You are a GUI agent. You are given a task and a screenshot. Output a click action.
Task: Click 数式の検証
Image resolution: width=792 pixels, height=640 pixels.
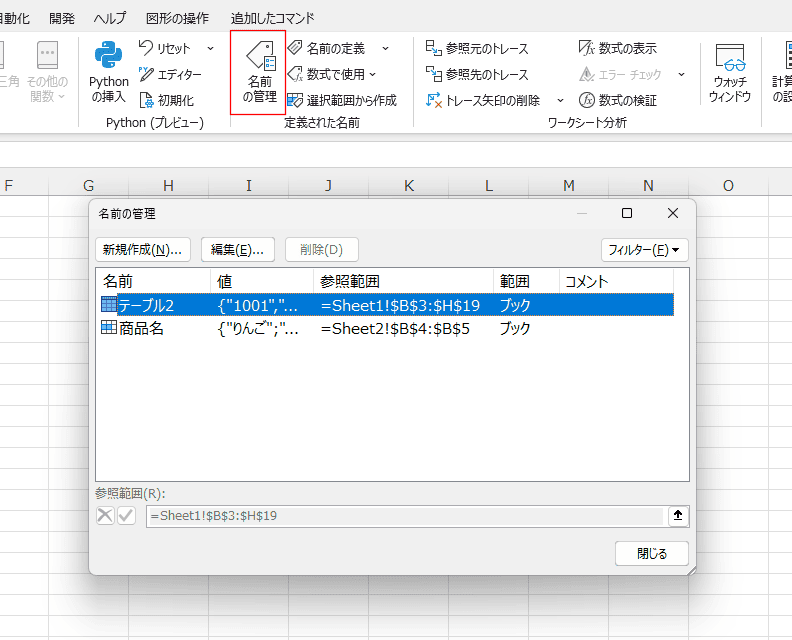click(618, 100)
